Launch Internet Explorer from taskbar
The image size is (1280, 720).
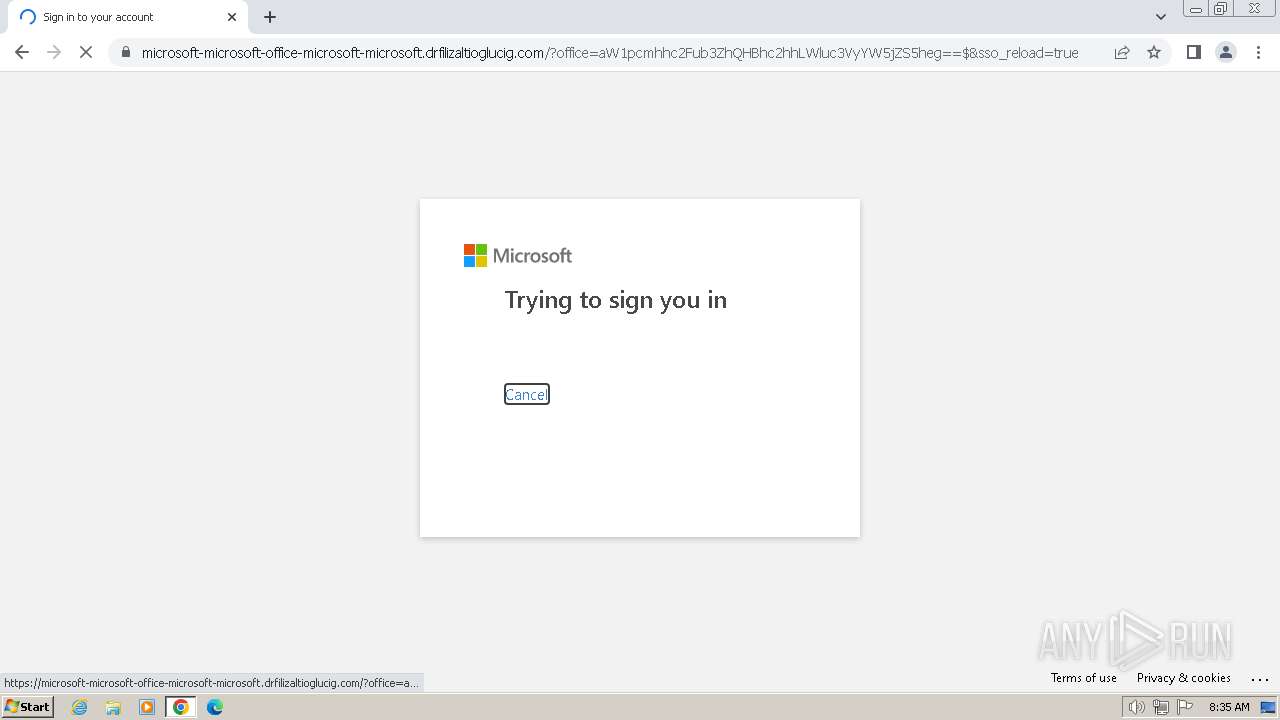(x=80, y=707)
